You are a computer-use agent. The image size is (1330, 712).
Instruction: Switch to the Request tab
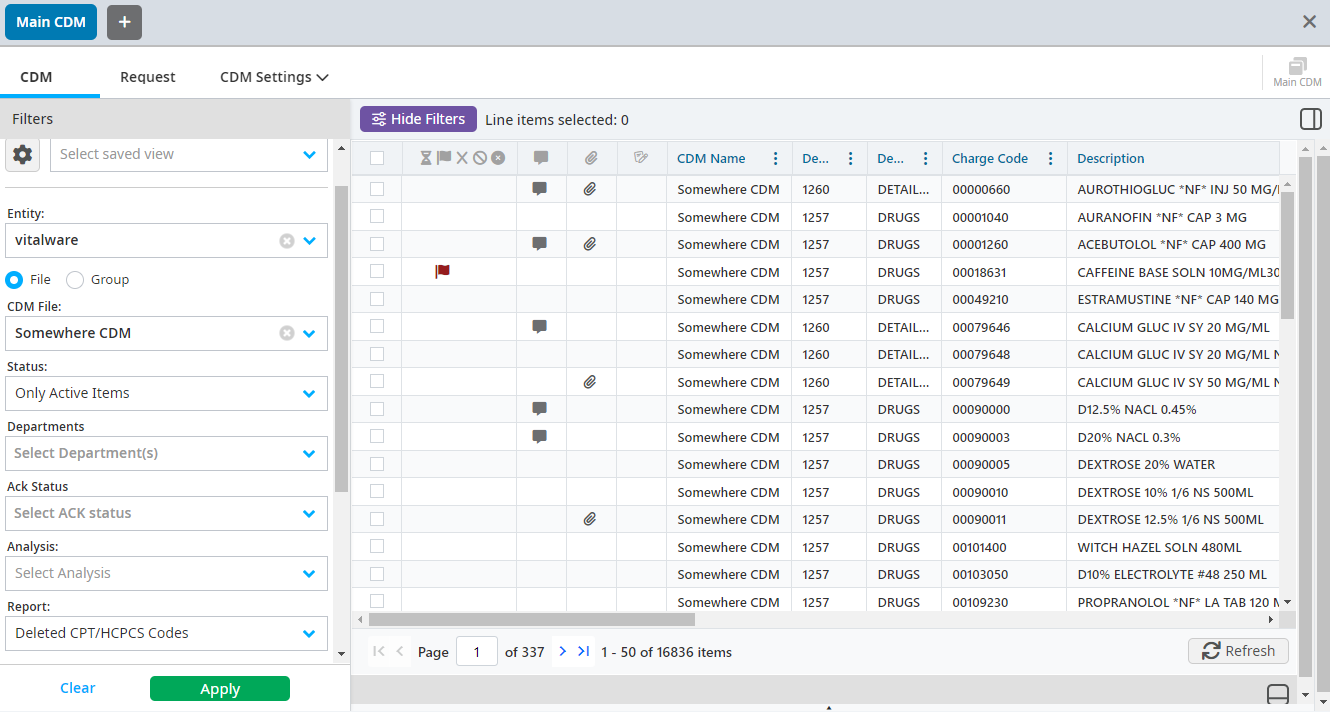tap(147, 77)
